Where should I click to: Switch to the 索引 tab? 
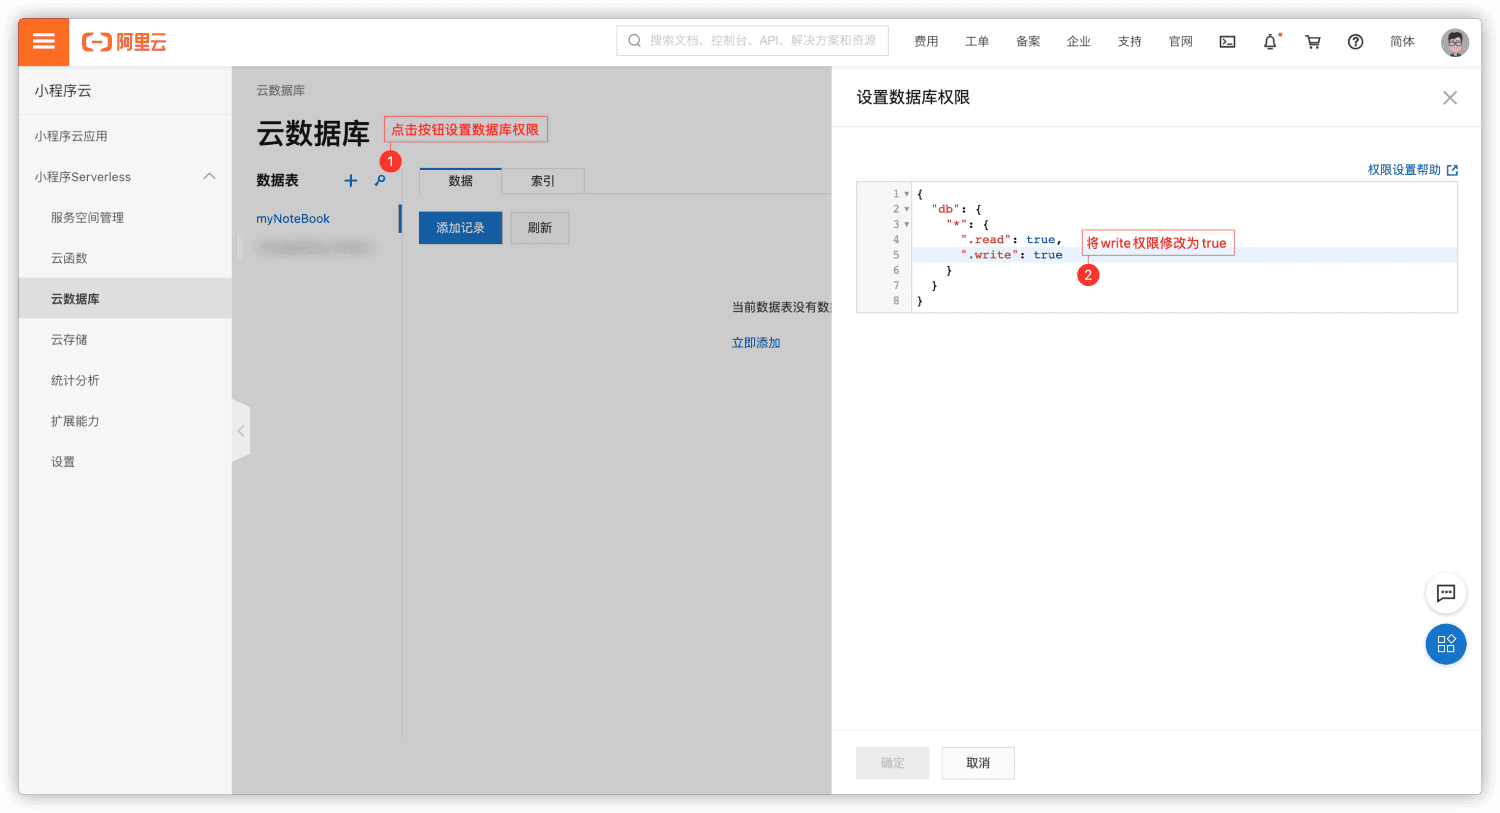(x=543, y=181)
